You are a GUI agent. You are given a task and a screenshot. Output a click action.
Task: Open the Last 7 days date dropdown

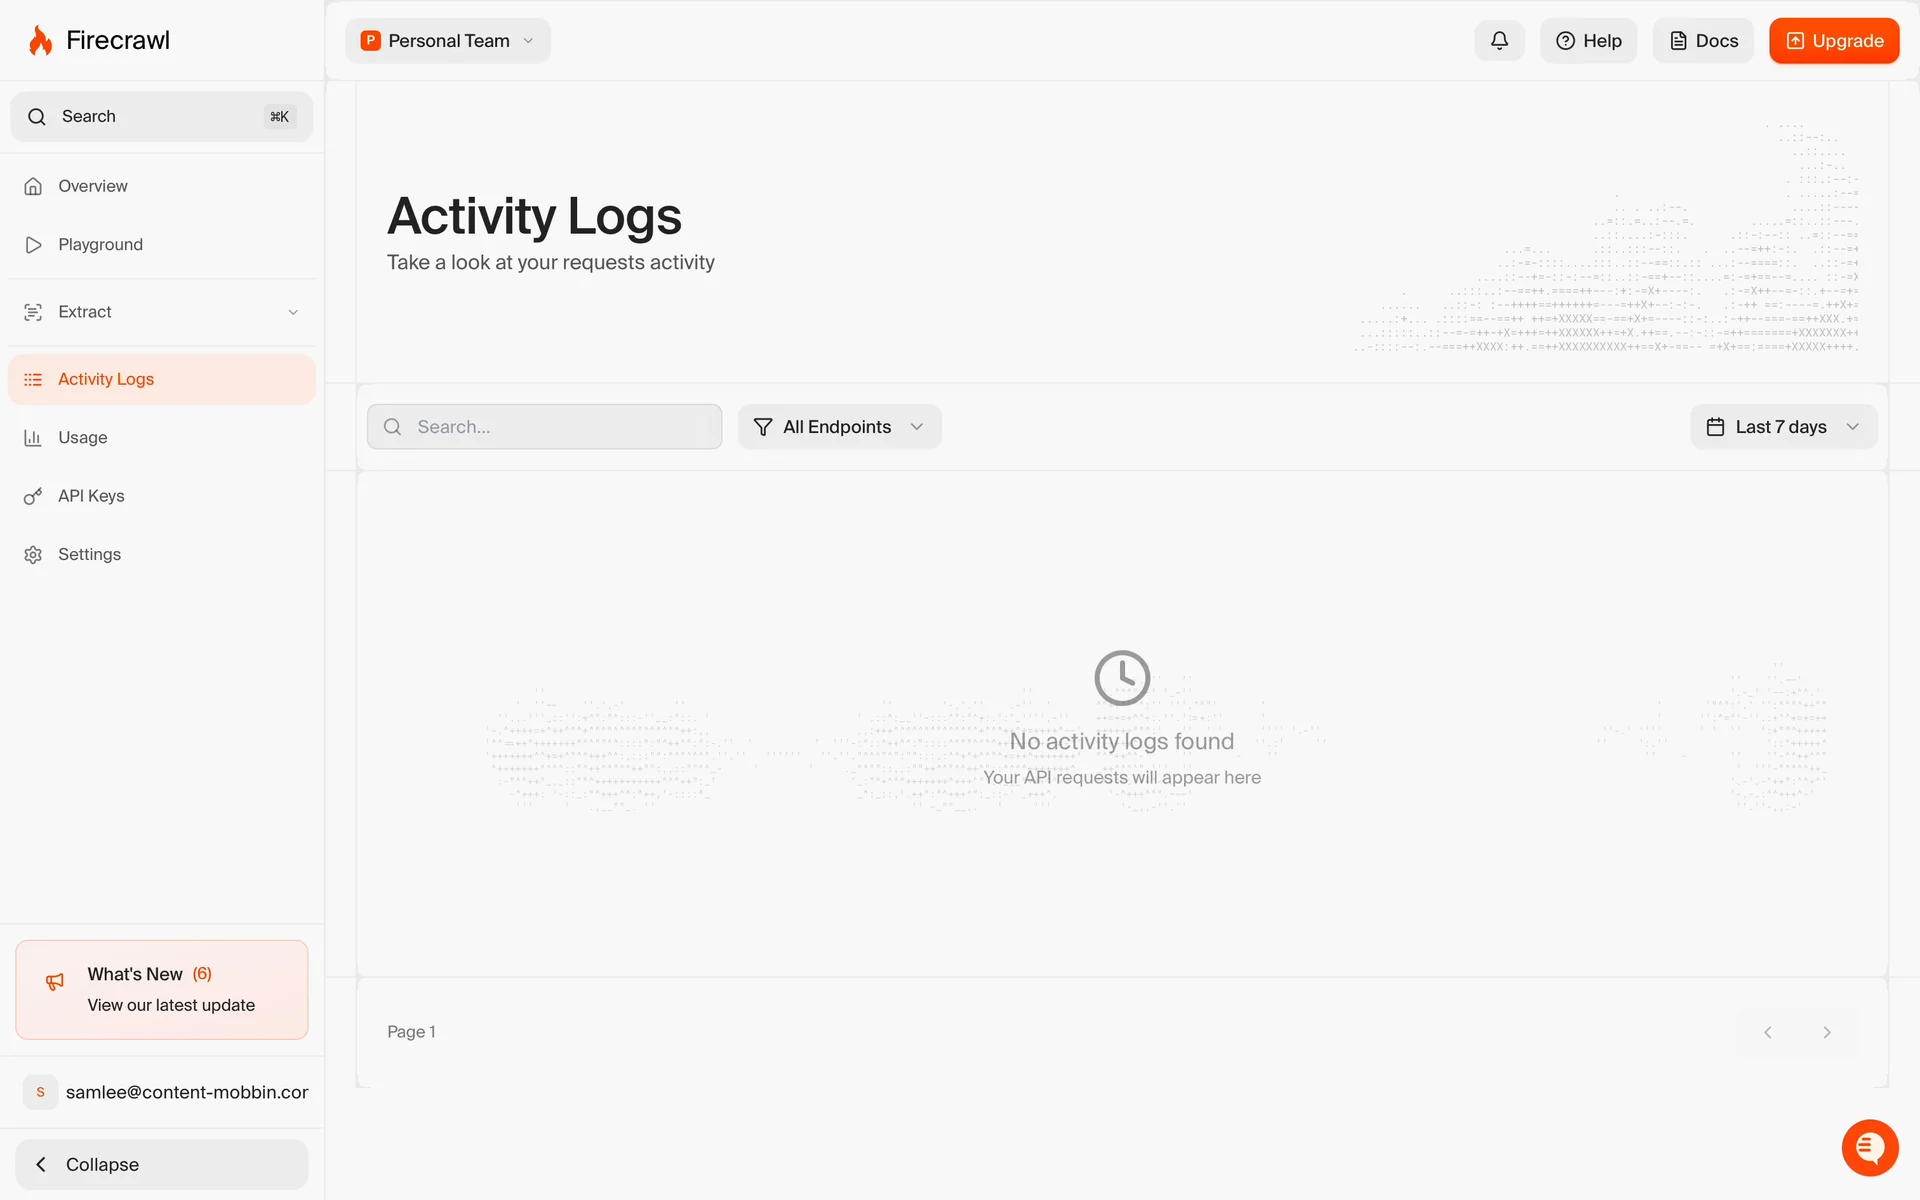pos(1783,427)
